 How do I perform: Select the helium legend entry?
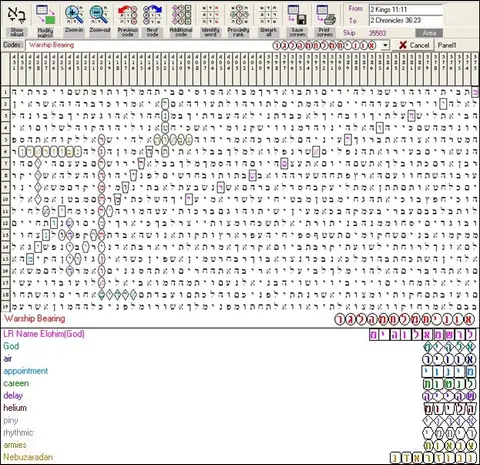tap(15, 408)
